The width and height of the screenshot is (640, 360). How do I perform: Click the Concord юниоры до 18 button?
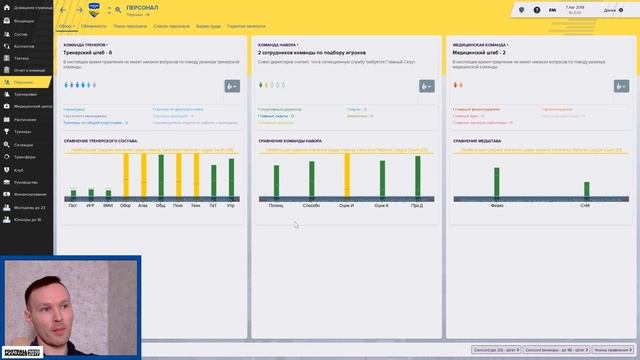556,350
